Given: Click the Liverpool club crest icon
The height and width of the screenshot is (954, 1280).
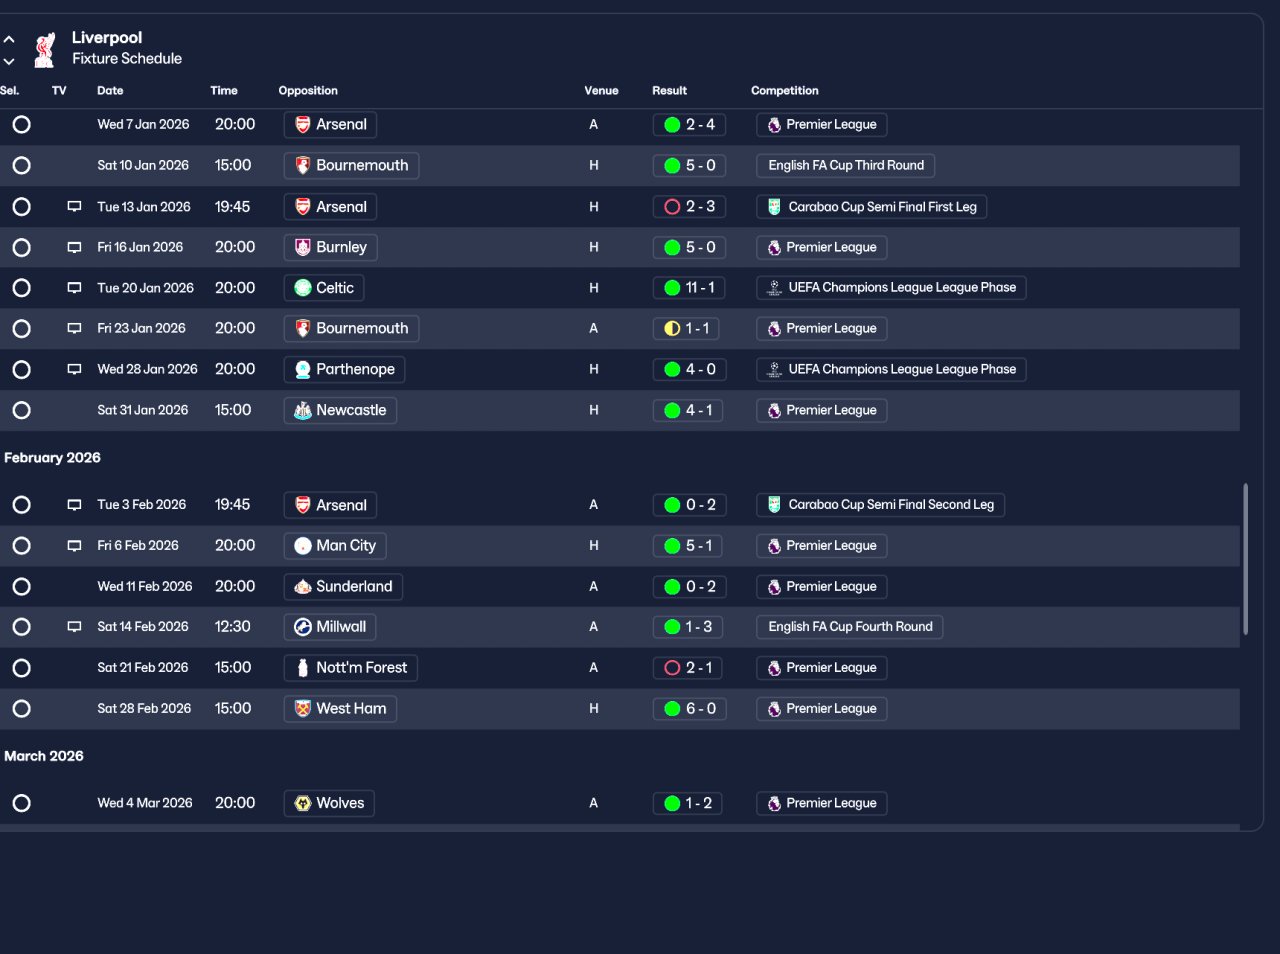Looking at the screenshot, I should (44, 50).
